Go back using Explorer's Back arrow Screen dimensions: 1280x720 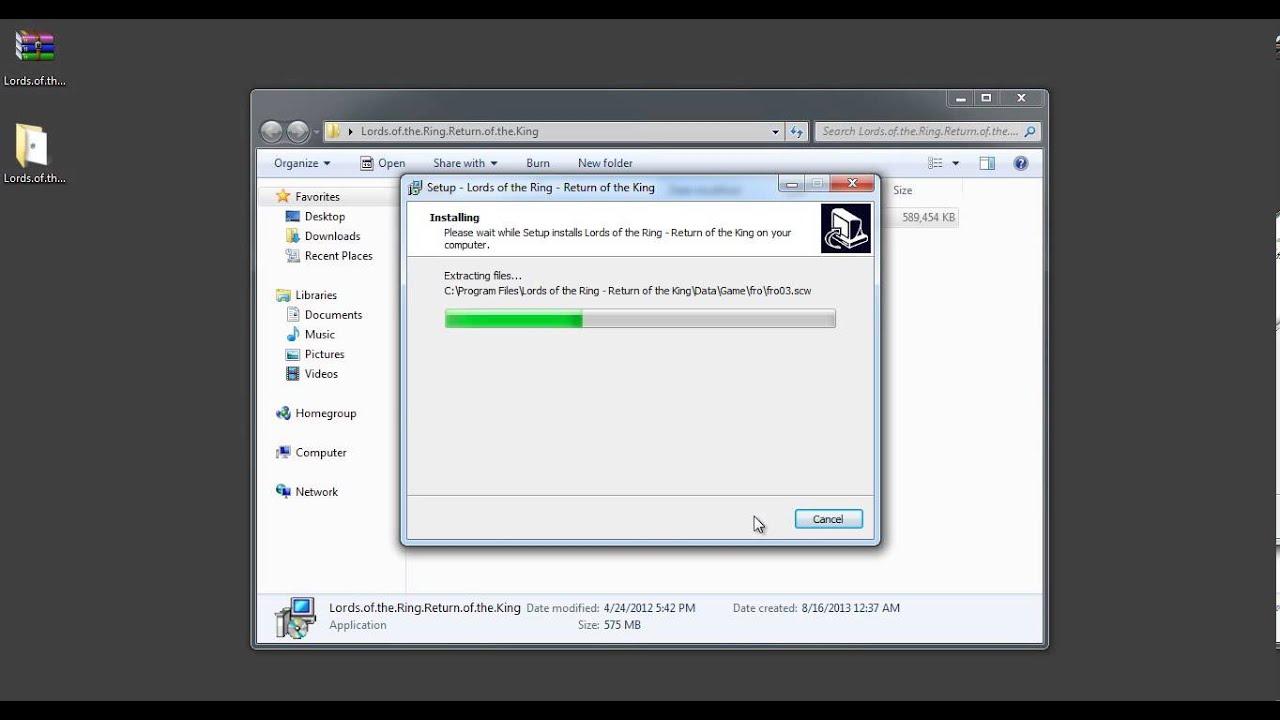click(271, 132)
